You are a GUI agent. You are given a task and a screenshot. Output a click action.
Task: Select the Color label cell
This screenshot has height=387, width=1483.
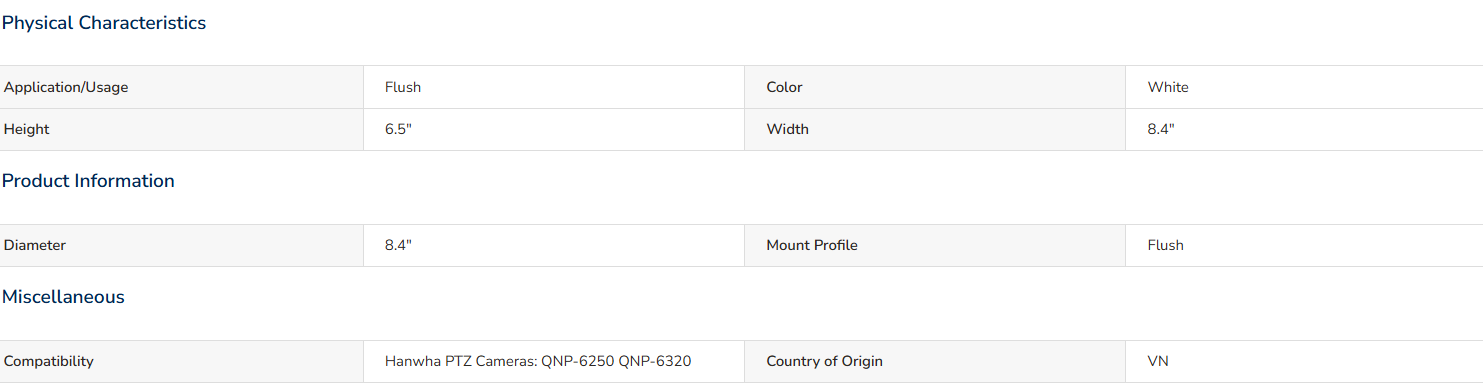[935, 87]
